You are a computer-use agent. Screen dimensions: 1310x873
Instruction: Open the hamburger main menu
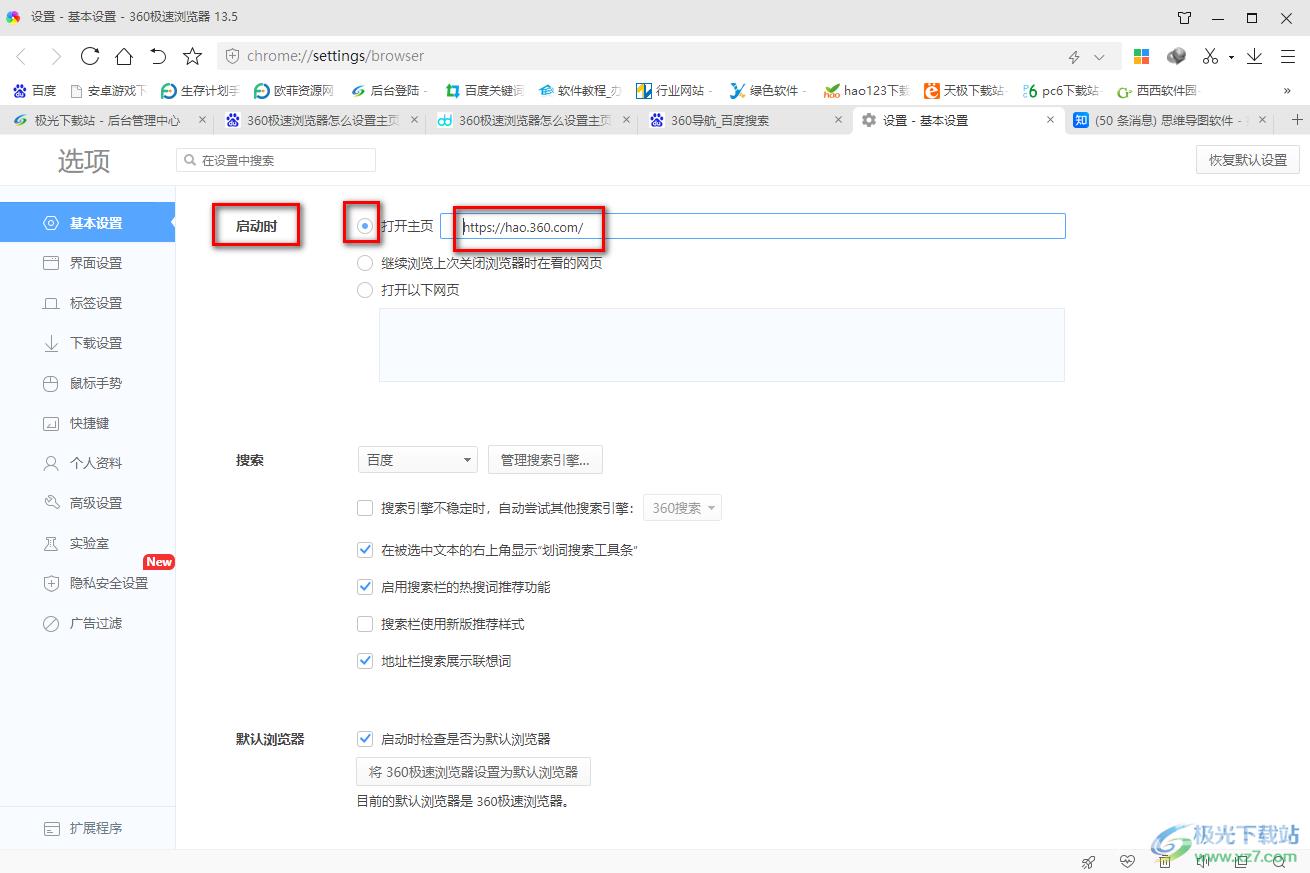coord(1287,56)
